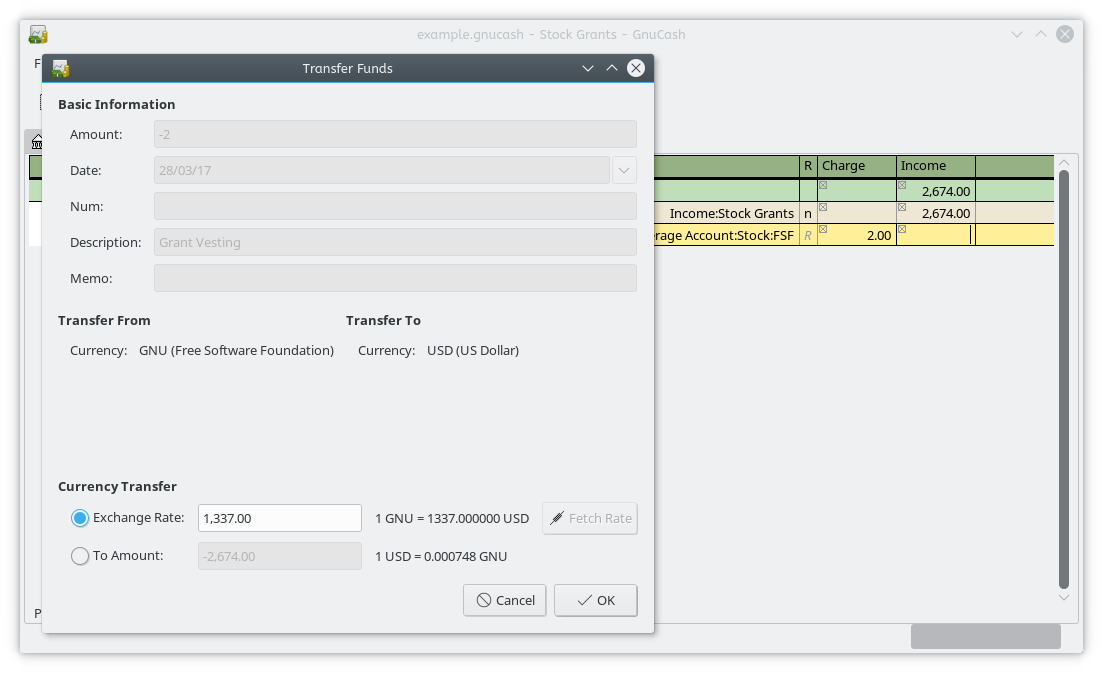Open the Date dropdown calendar arrow
Image resolution: width=1103 pixels, height=673 pixels.
click(624, 170)
